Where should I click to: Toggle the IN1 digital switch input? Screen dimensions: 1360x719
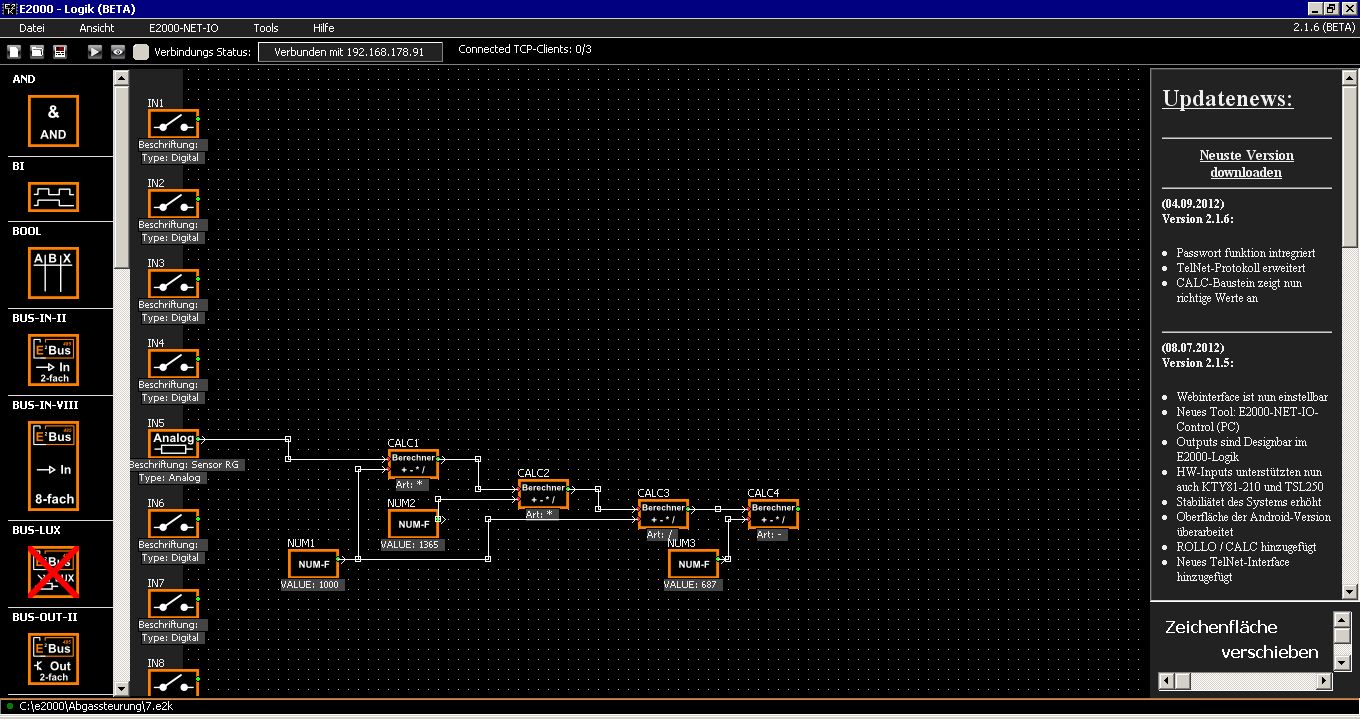(173, 123)
